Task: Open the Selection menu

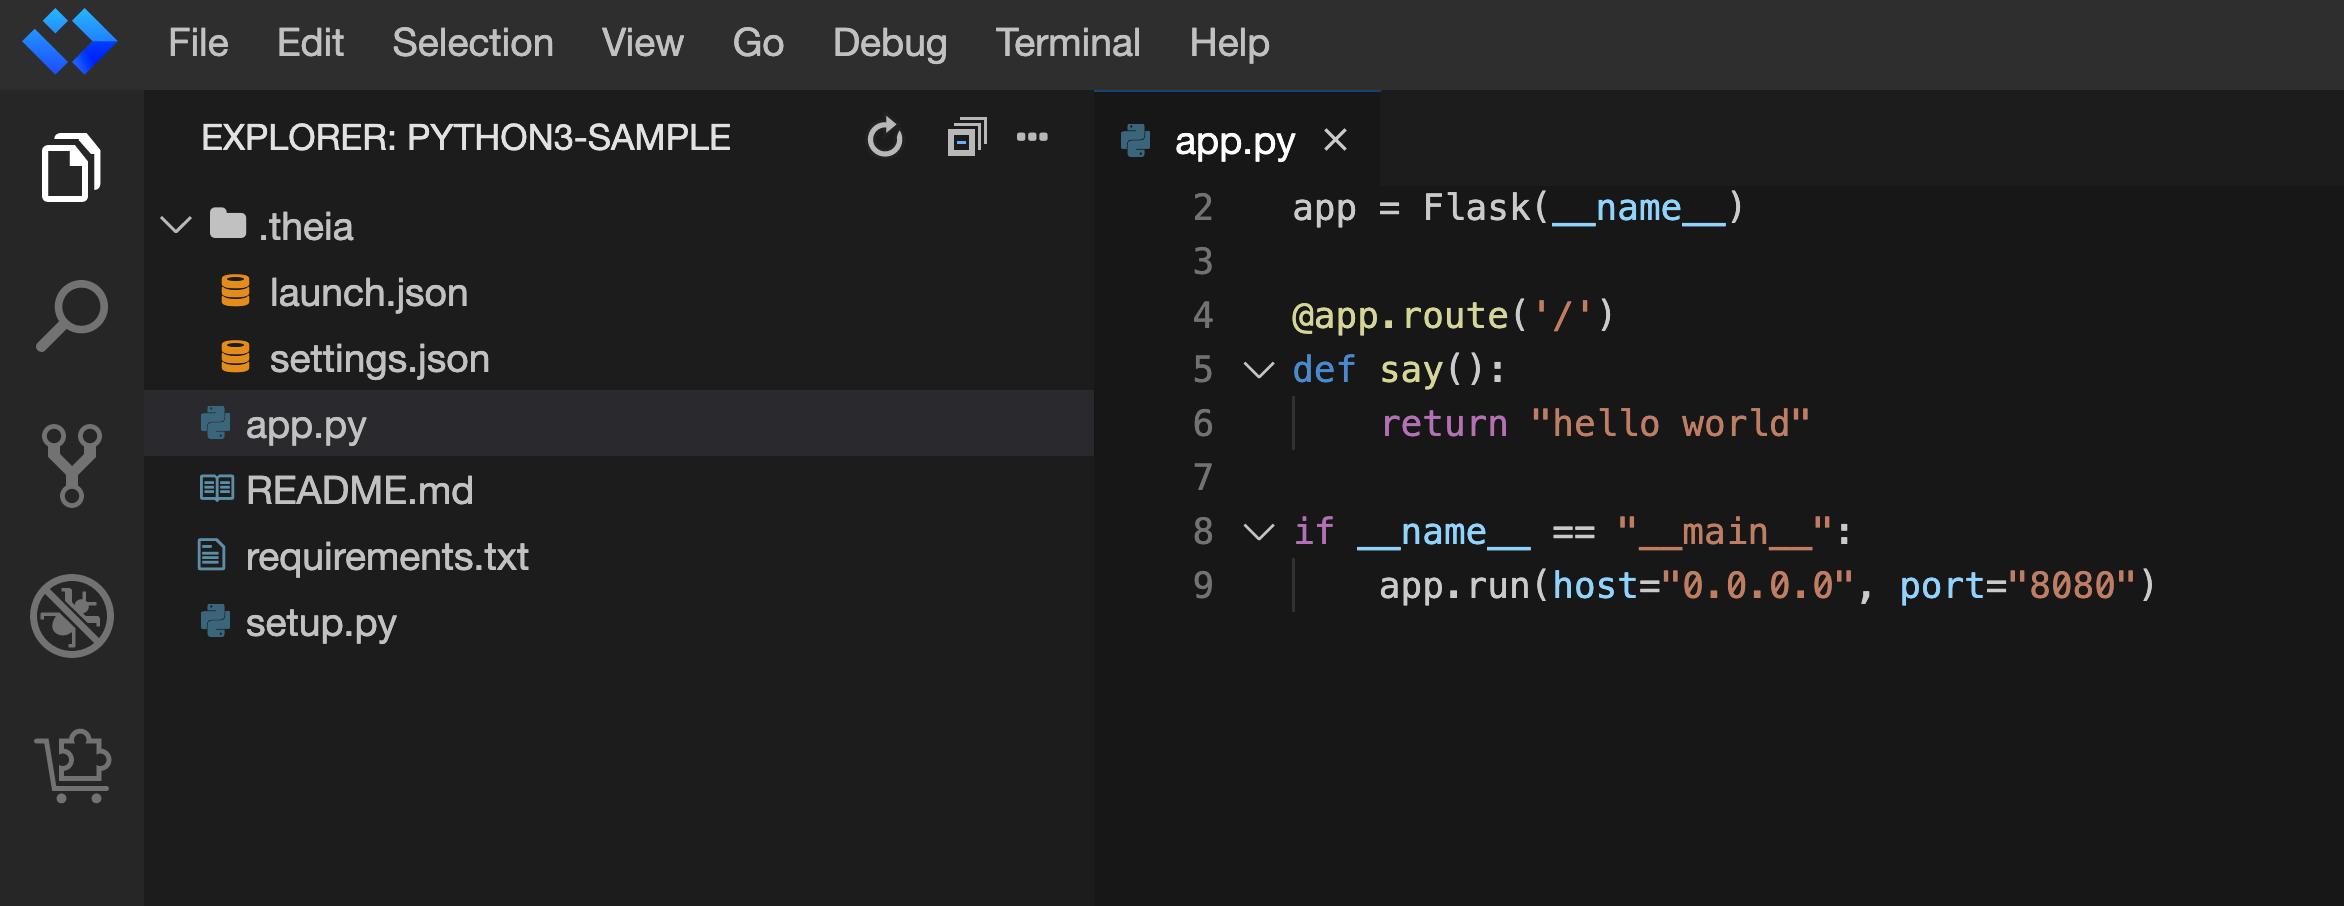Action: point(472,43)
